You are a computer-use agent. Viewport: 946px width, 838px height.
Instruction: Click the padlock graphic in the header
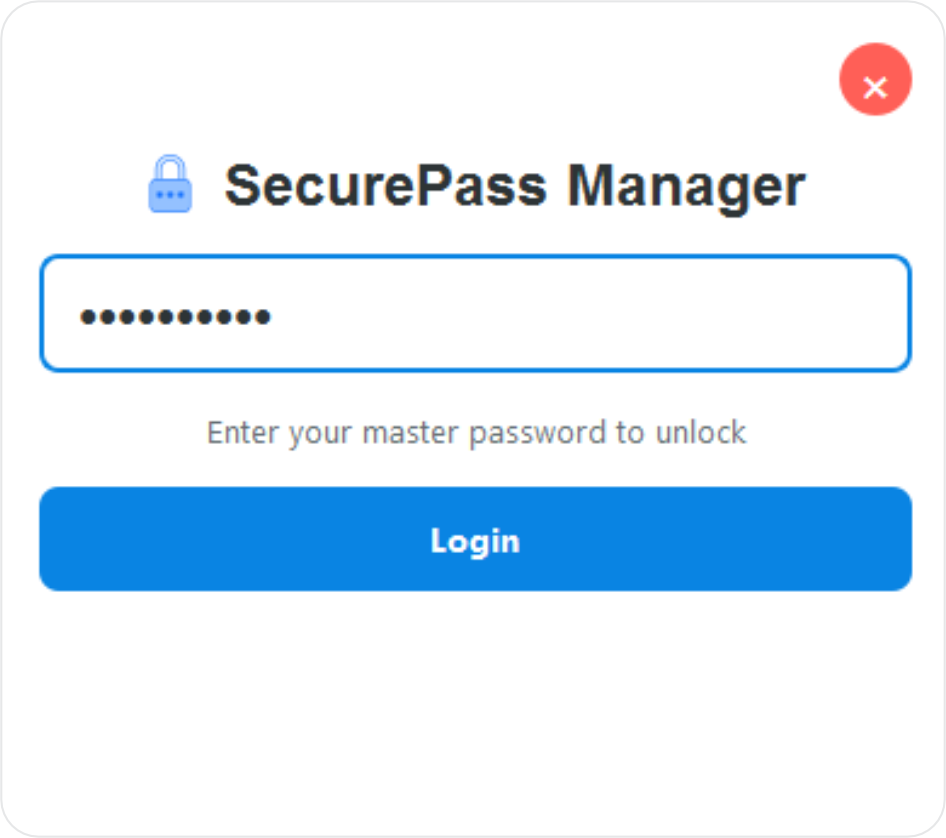(x=172, y=184)
